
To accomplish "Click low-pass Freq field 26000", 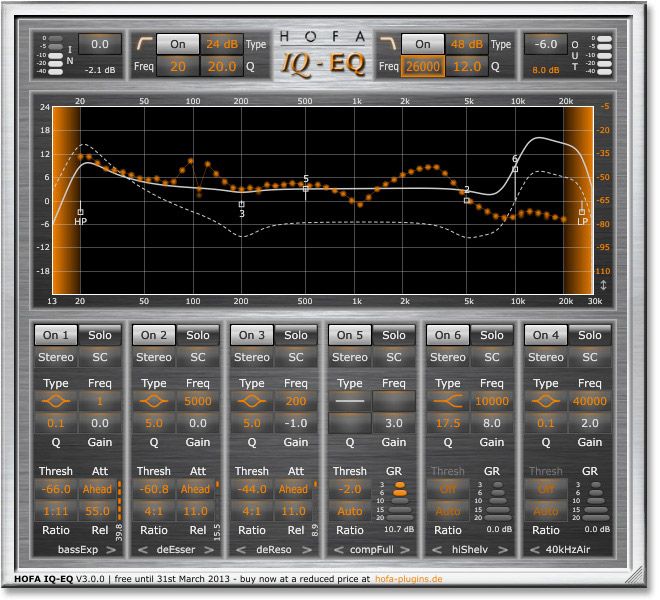I will click(x=423, y=67).
